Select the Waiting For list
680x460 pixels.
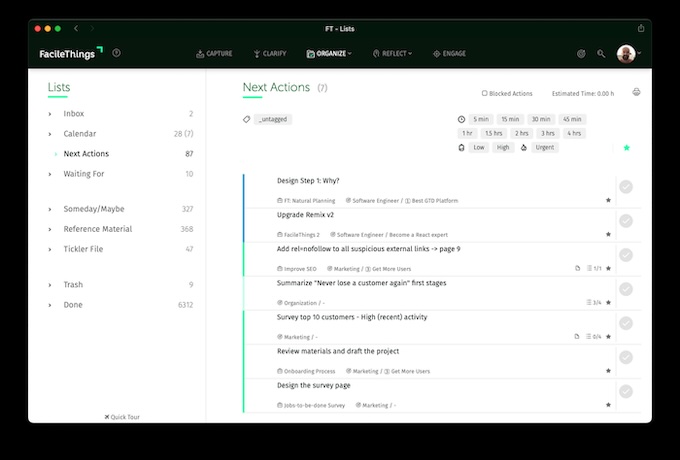[x=84, y=174]
